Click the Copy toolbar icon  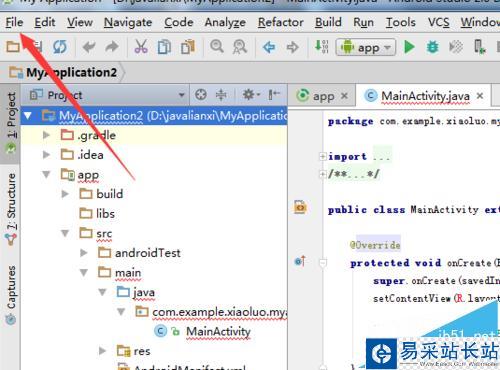[164, 47]
